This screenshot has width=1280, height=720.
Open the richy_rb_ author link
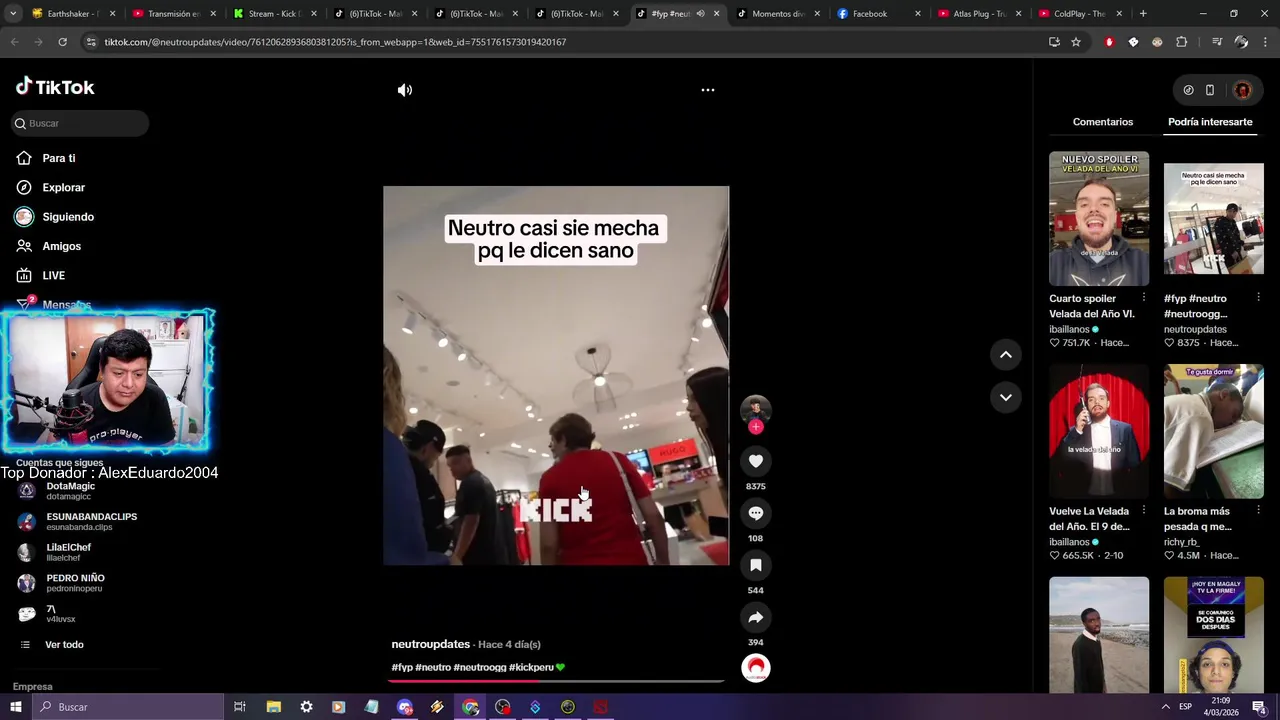[x=1181, y=542]
